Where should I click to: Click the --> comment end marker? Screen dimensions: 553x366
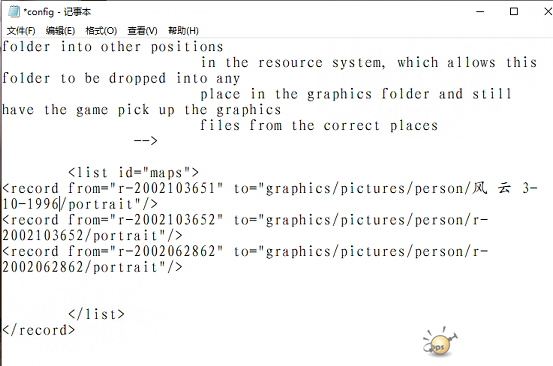[x=145, y=141]
